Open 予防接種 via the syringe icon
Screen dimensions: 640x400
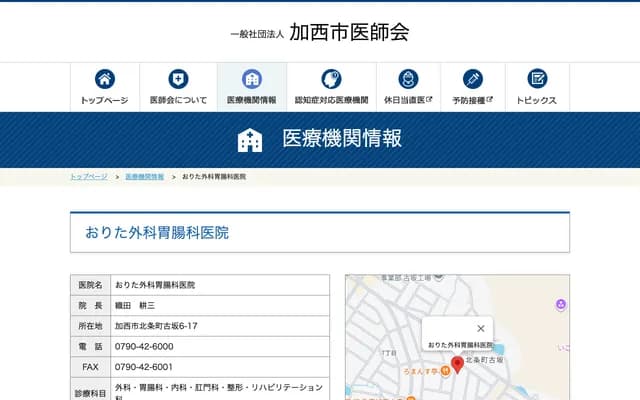pyautogui.click(x=473, y=79)
